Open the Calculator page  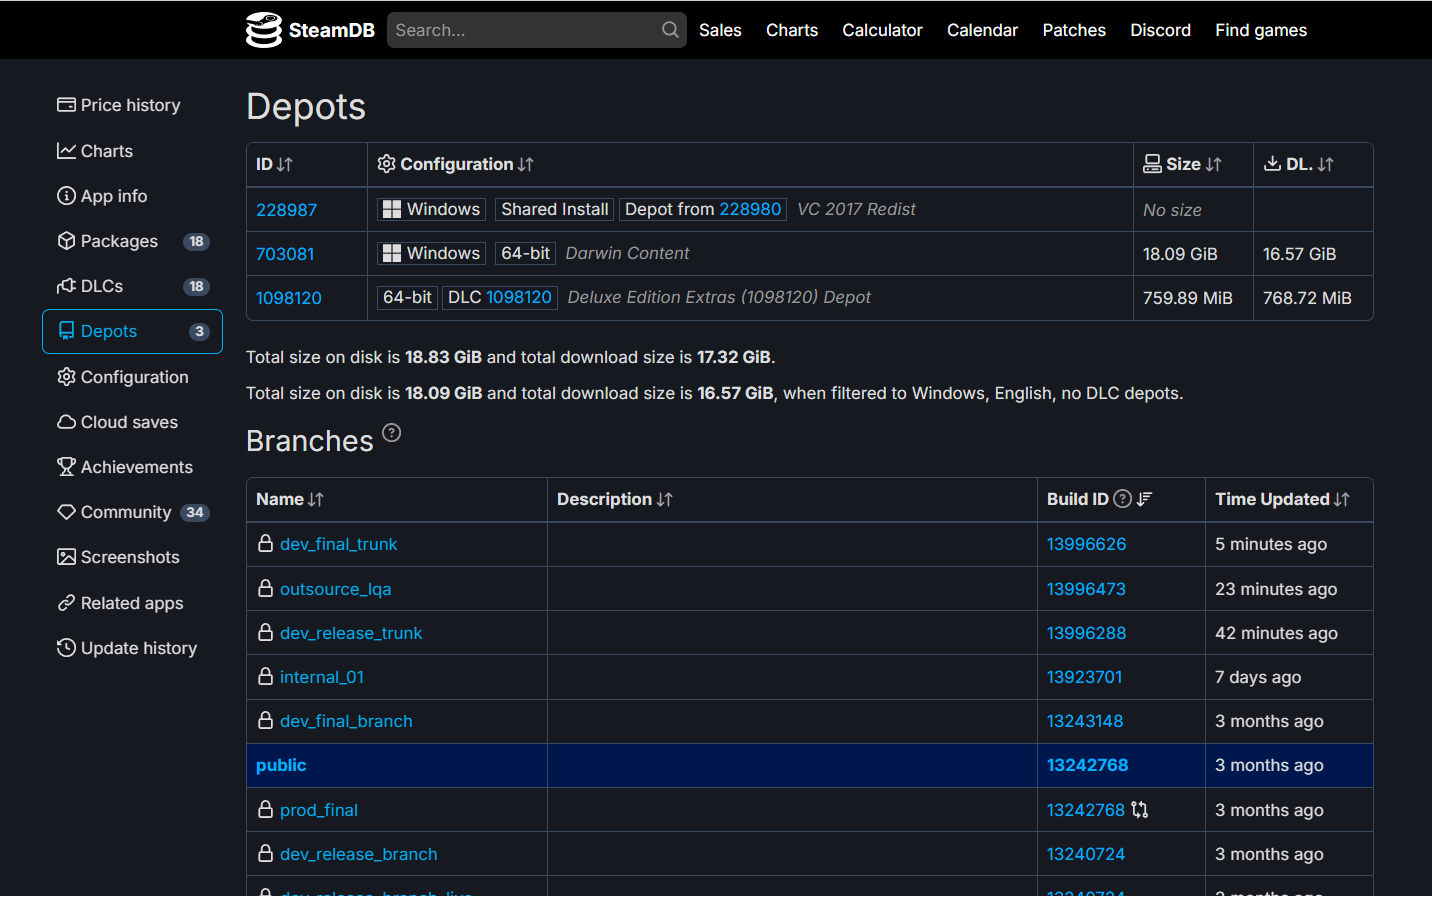point(882,30)
